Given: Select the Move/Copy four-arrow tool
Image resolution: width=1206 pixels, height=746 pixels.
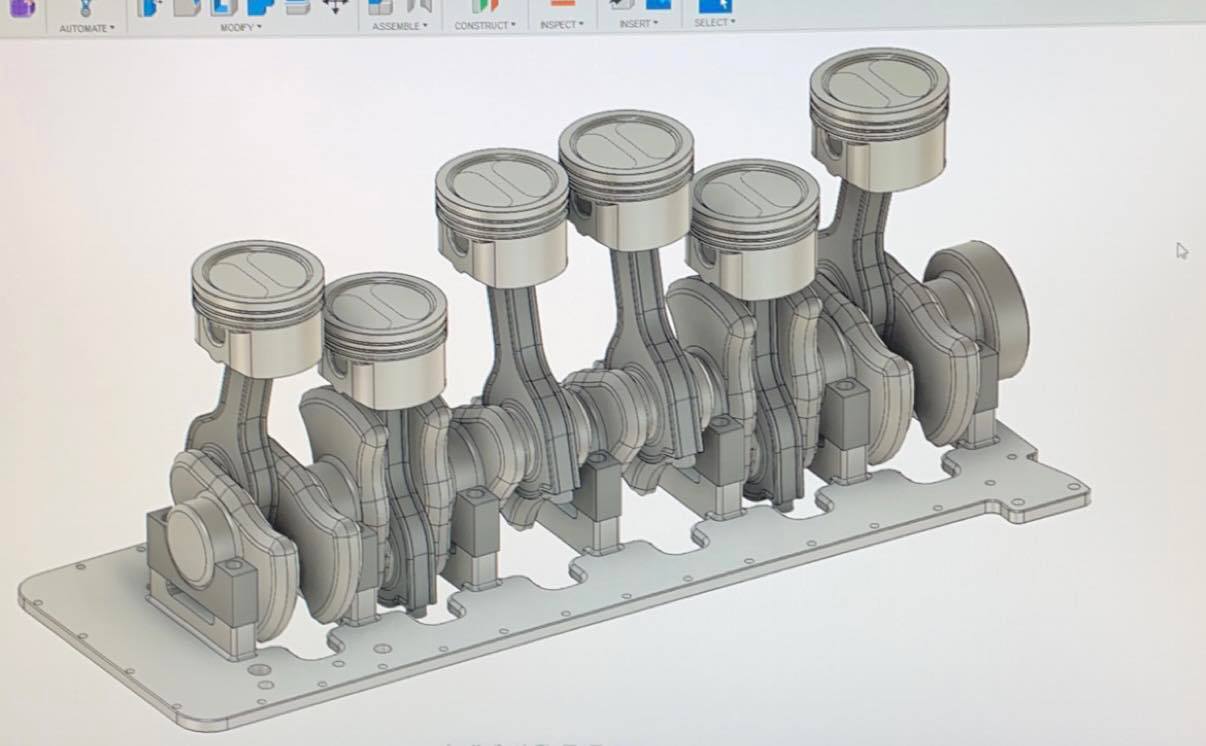Looking at the screenshot, I should click(334, 7).
